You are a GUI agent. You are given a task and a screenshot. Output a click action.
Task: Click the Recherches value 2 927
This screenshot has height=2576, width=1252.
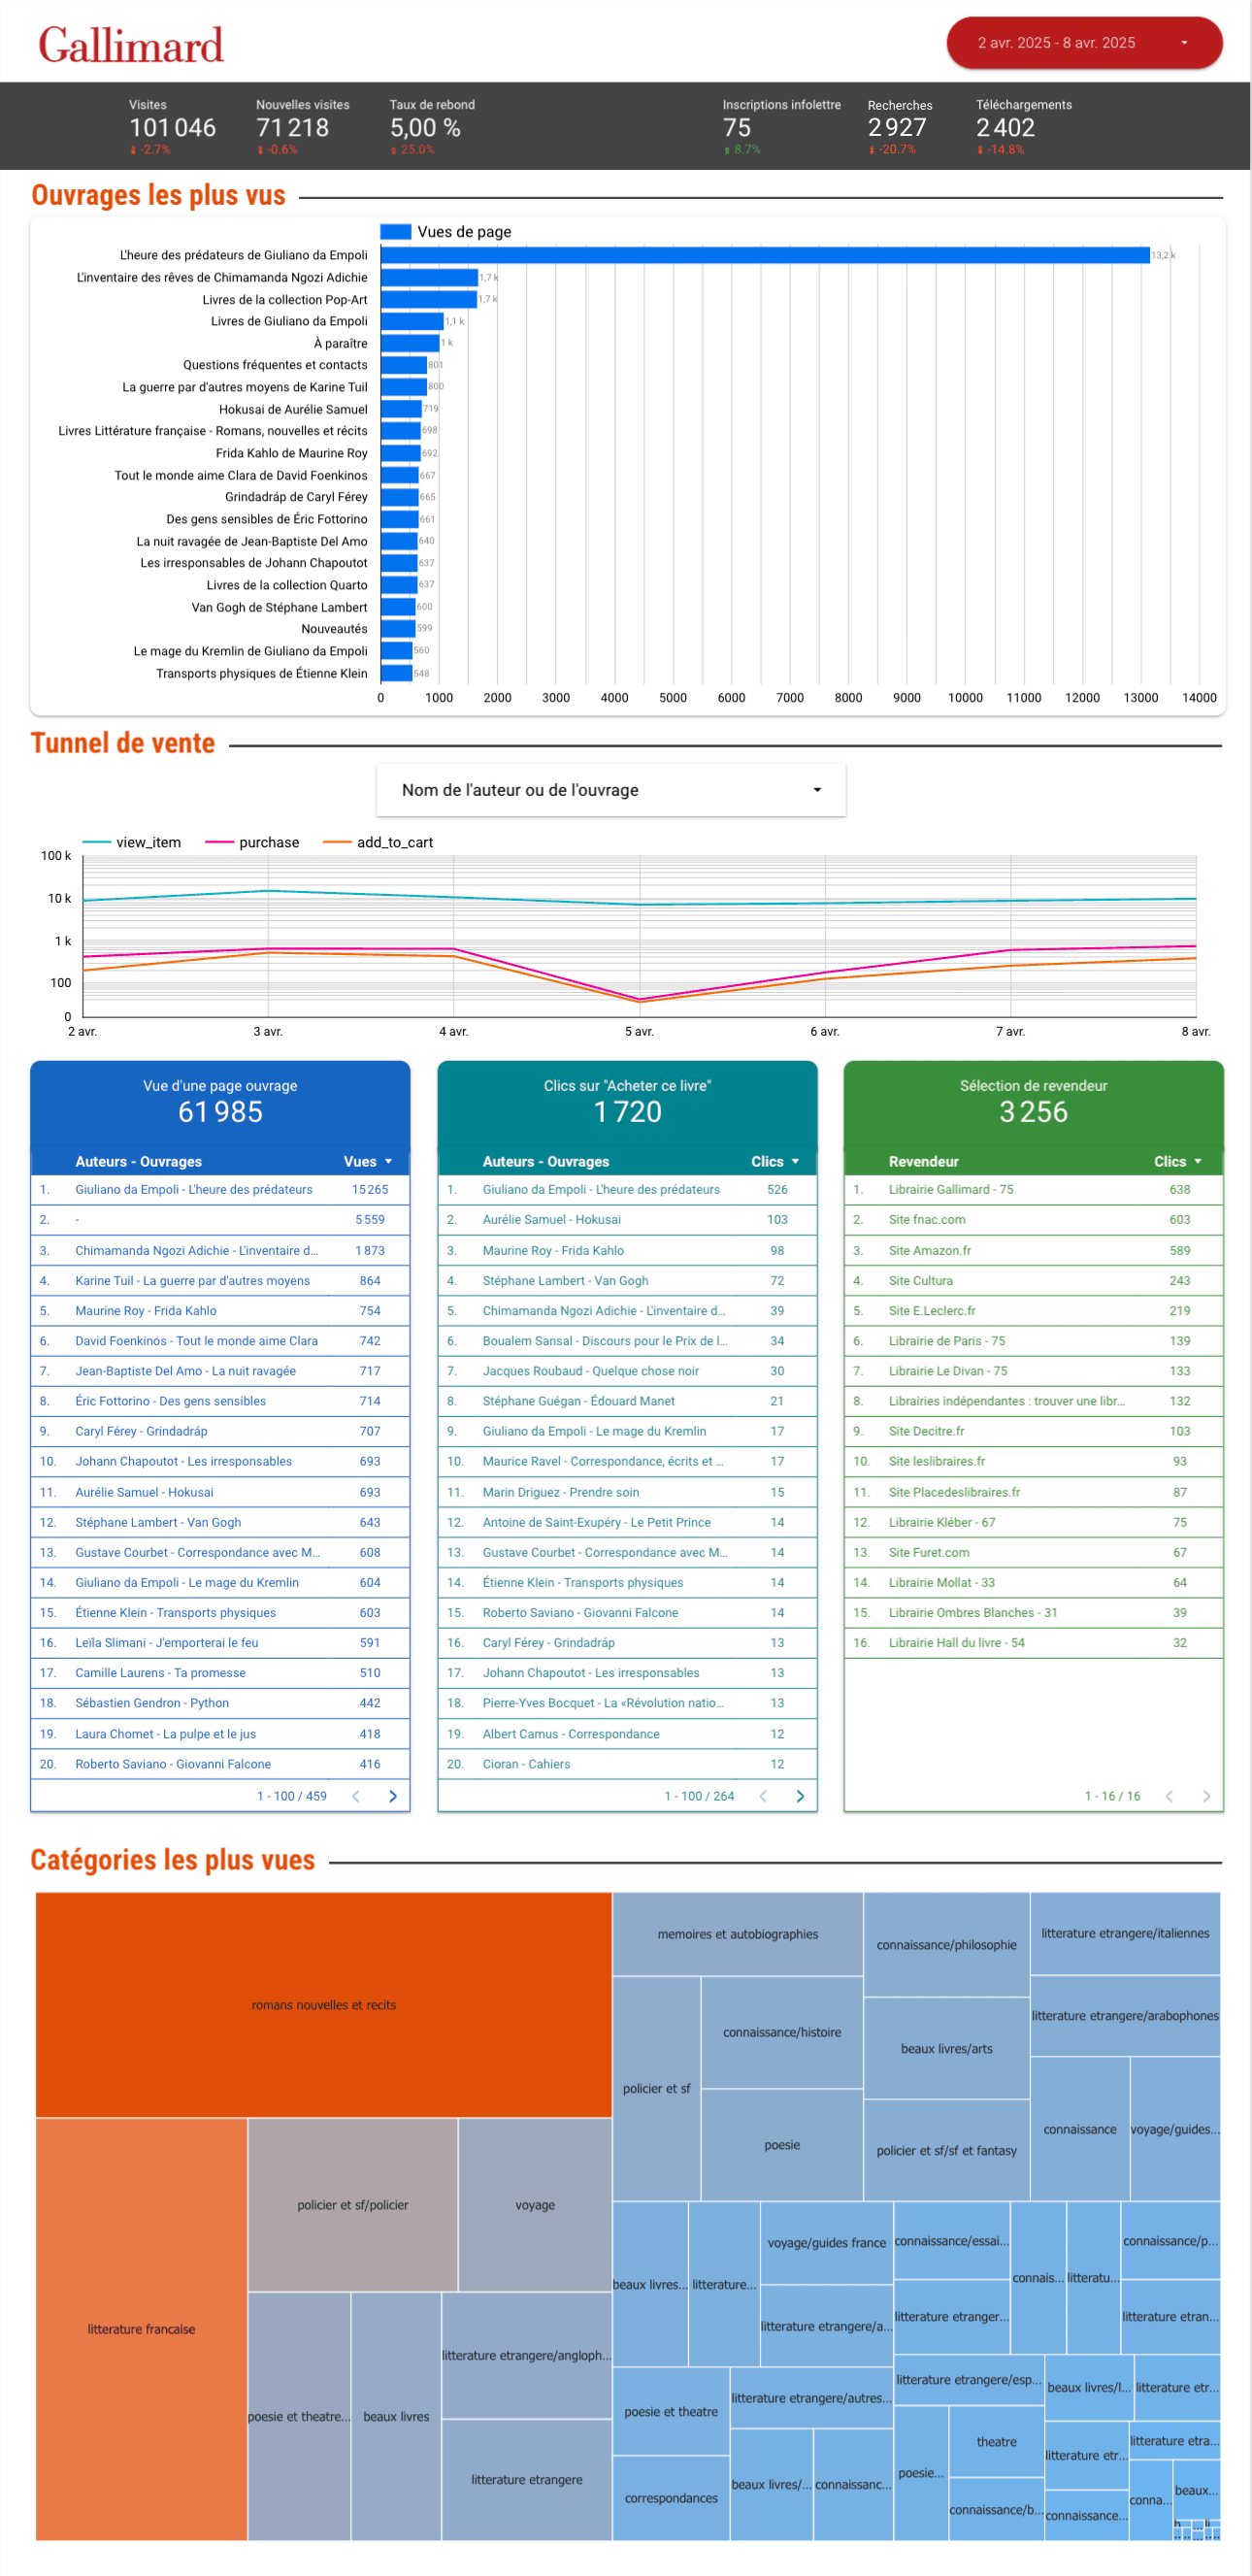pos(897,128)
